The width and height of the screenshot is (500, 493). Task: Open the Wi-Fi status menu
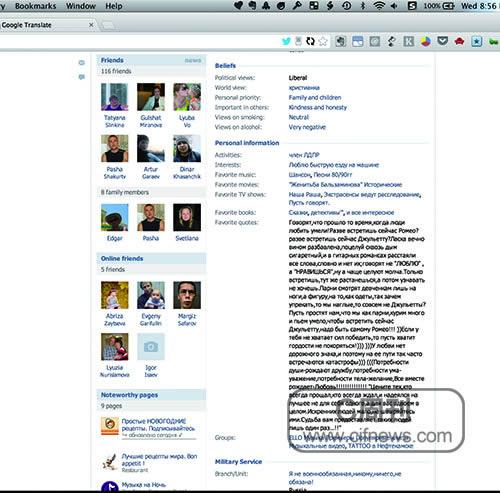coord(379,6)
